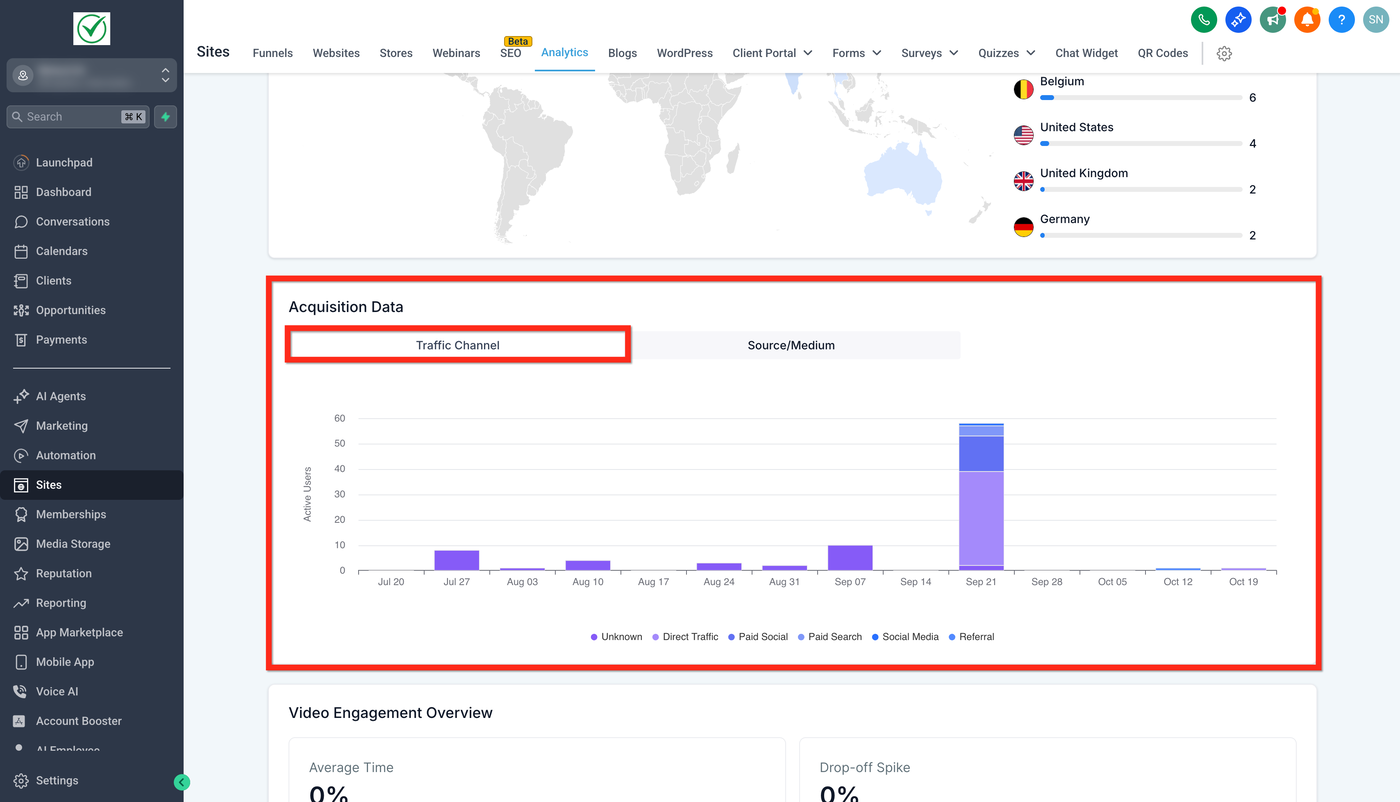
Task: Click the blue help question mark icon
Action: (1342, 19)
